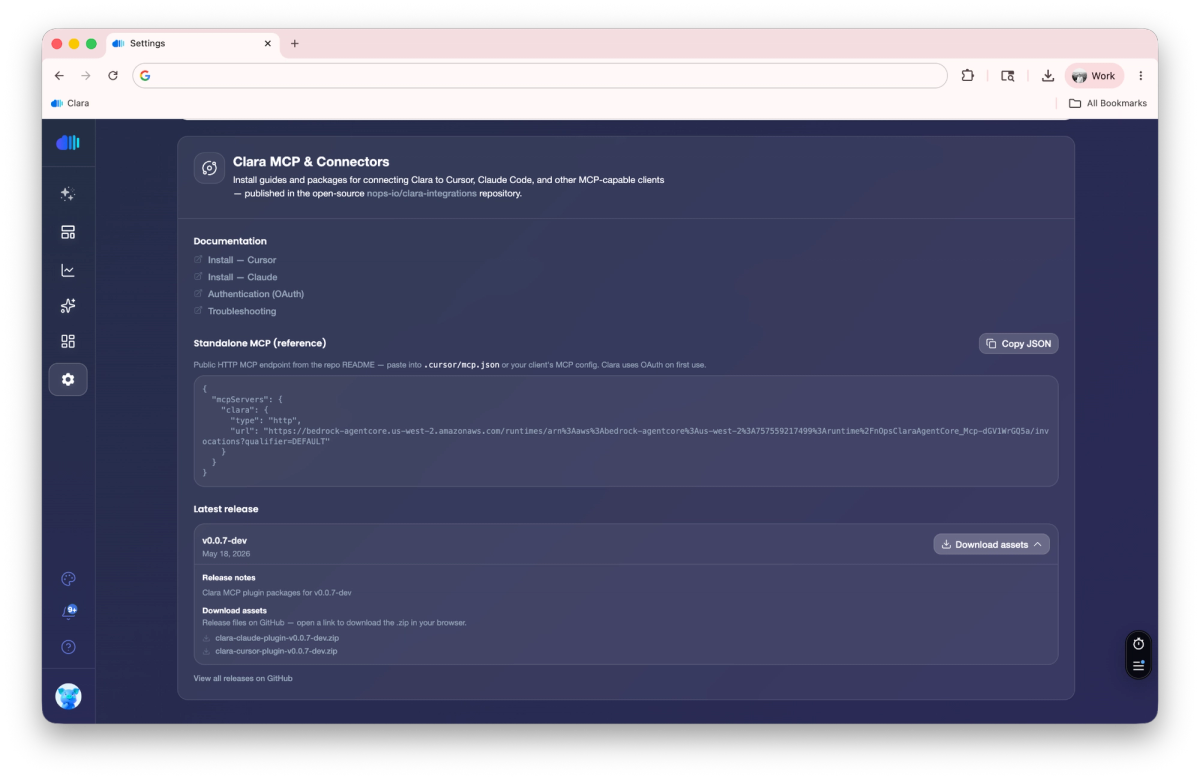Open the Troubleshooting documentation link
Viewport: 1200px width, 779px height.
(242, 311)
